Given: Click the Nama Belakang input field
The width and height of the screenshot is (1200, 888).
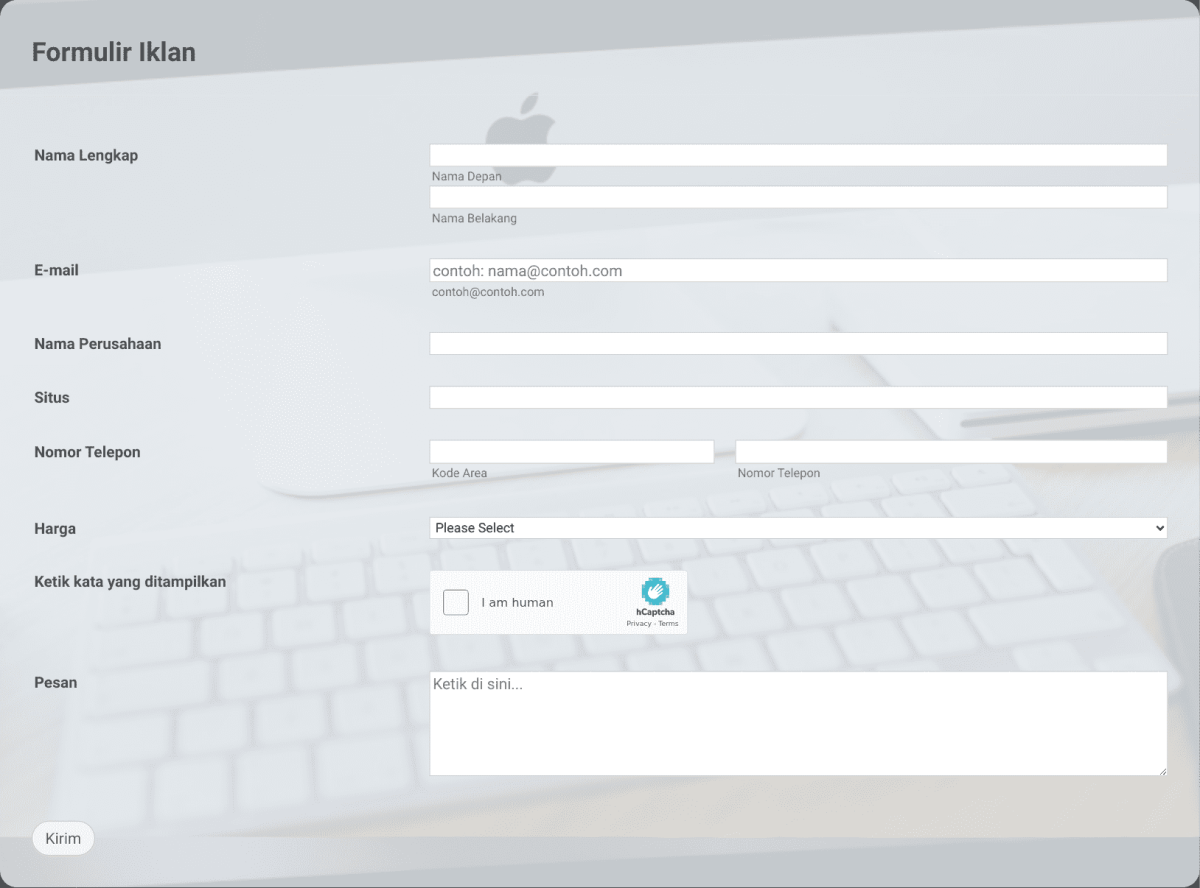Looking at the screenshot, I should 798,197.
